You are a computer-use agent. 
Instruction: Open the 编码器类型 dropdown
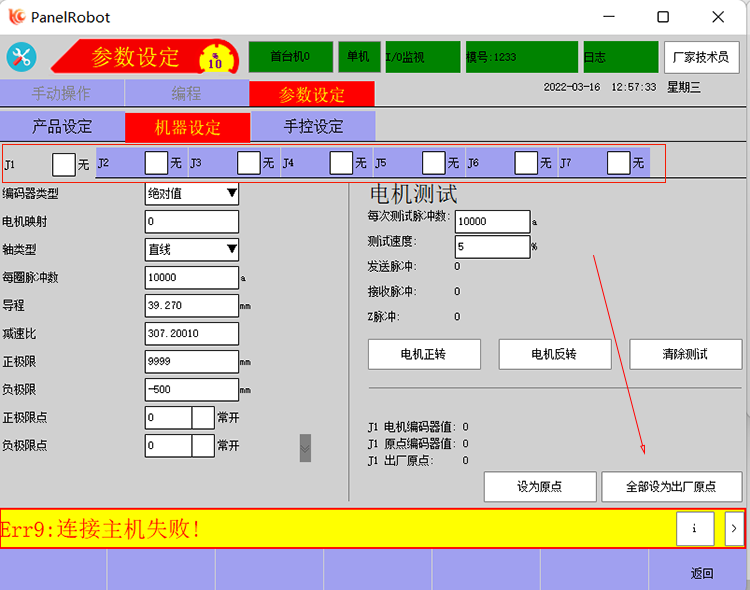tap(192, 193)
